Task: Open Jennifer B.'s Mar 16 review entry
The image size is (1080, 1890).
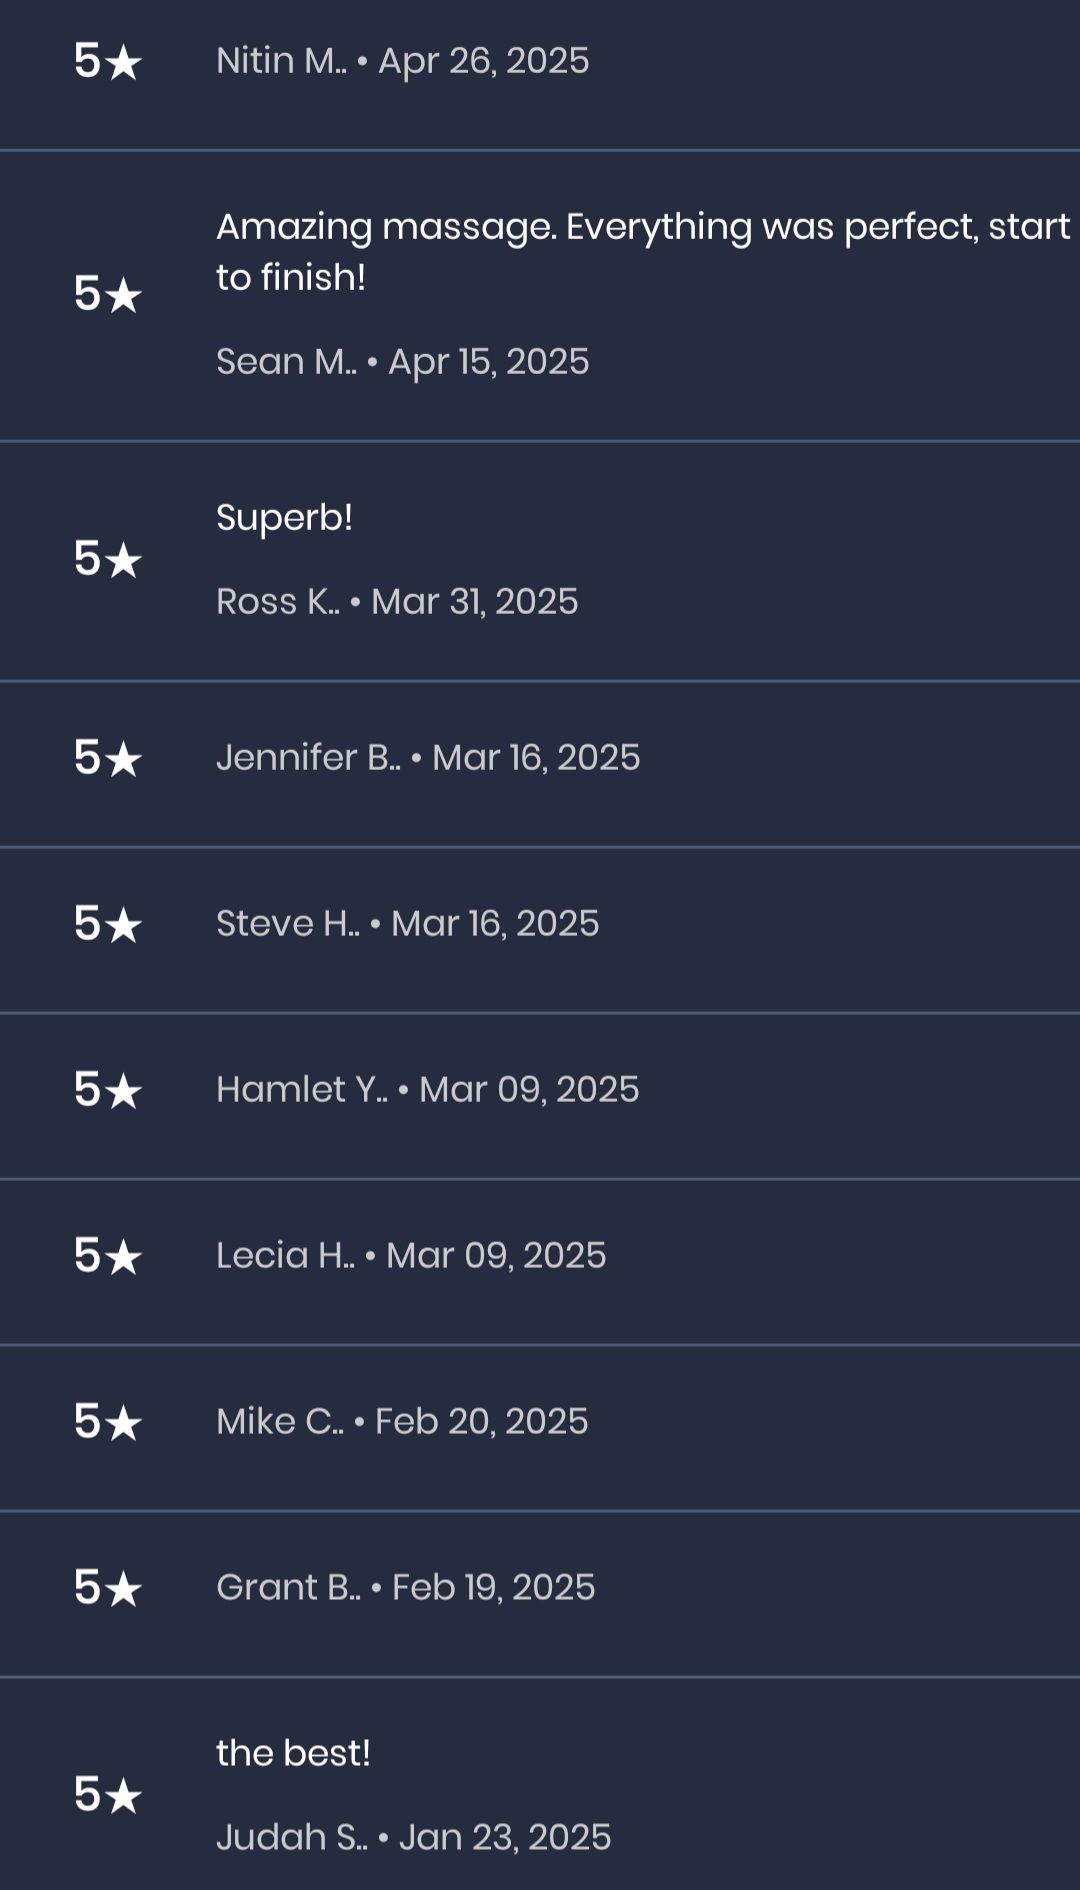Action: (x=428, y=758)
